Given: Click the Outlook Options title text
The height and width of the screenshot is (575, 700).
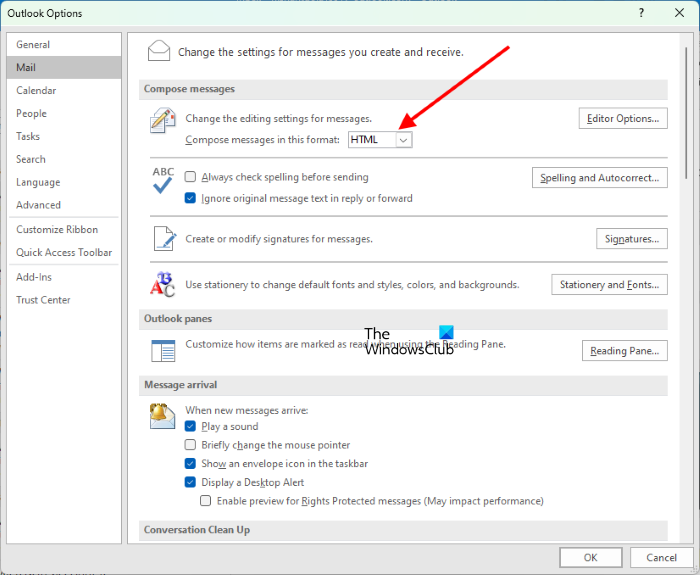Looking at the screenshot, I should click(45, 13).
